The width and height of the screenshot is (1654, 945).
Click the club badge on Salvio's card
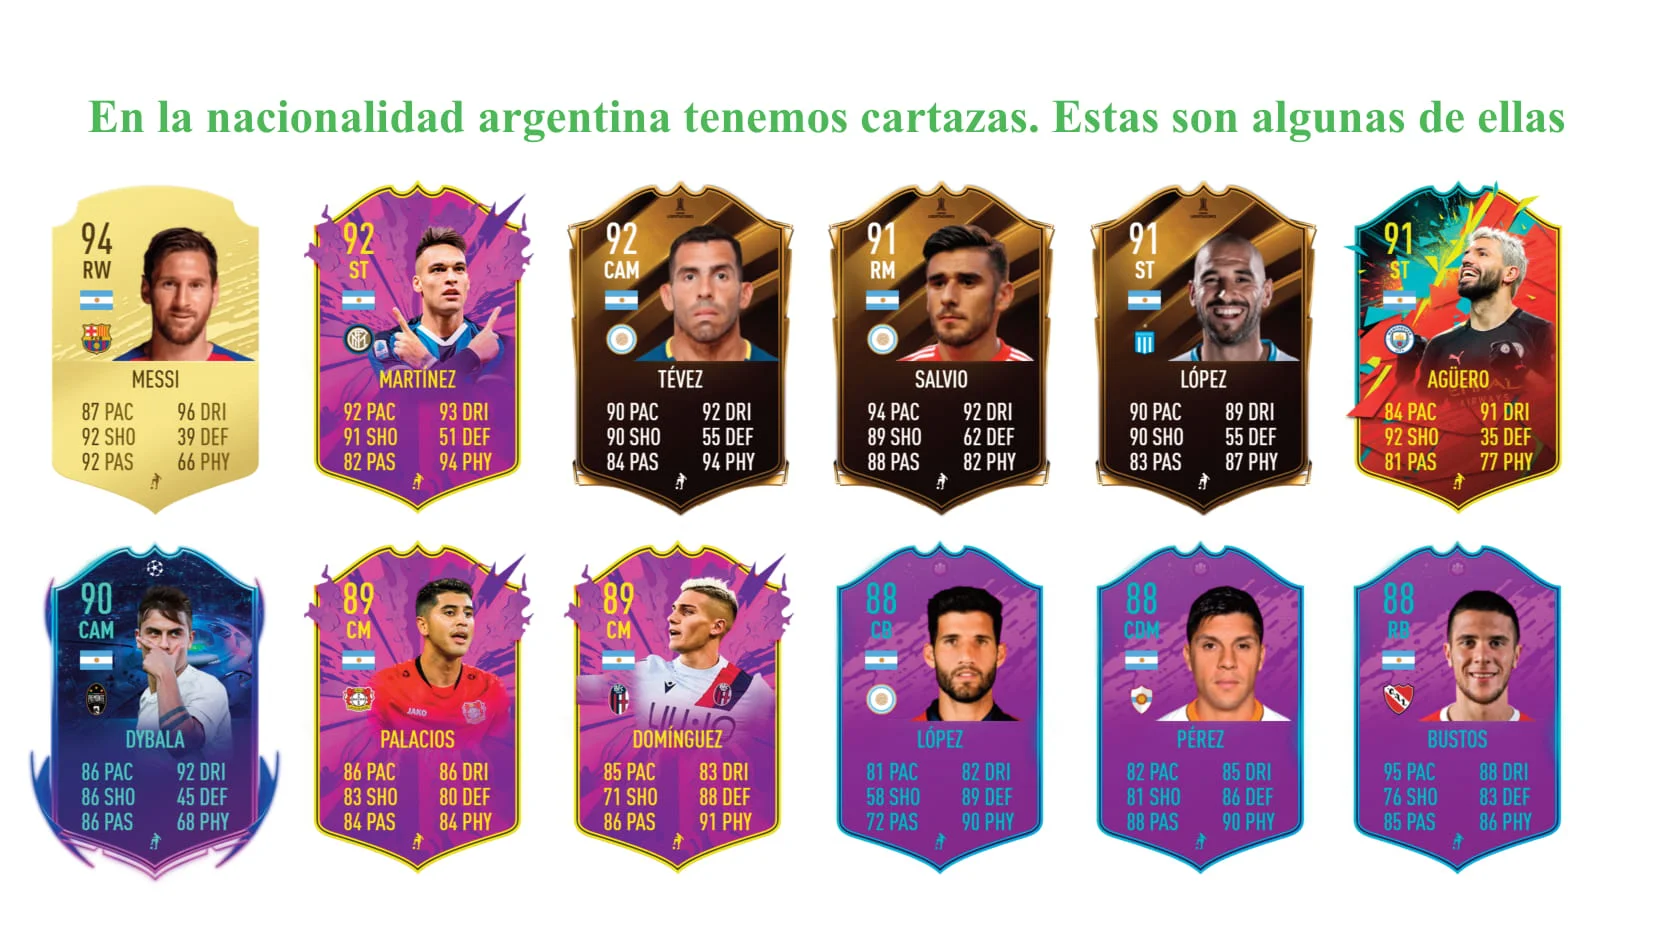pyautogui.click(x=882, y=339)
